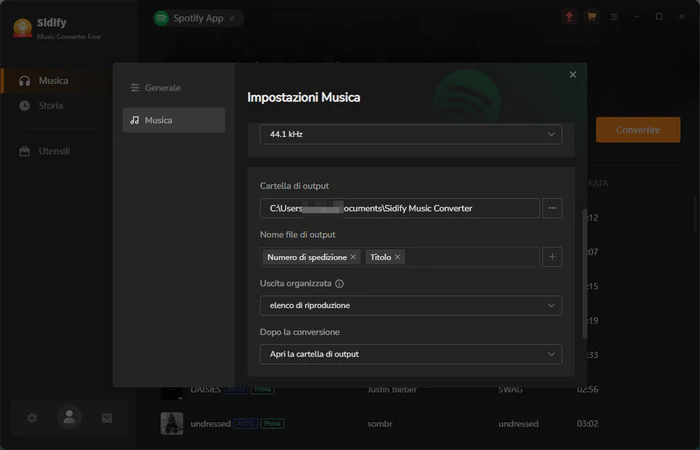This screenshot has width=700, height=450.
Task: Open the user profile avatar
Action: click(x=69, y=417)
